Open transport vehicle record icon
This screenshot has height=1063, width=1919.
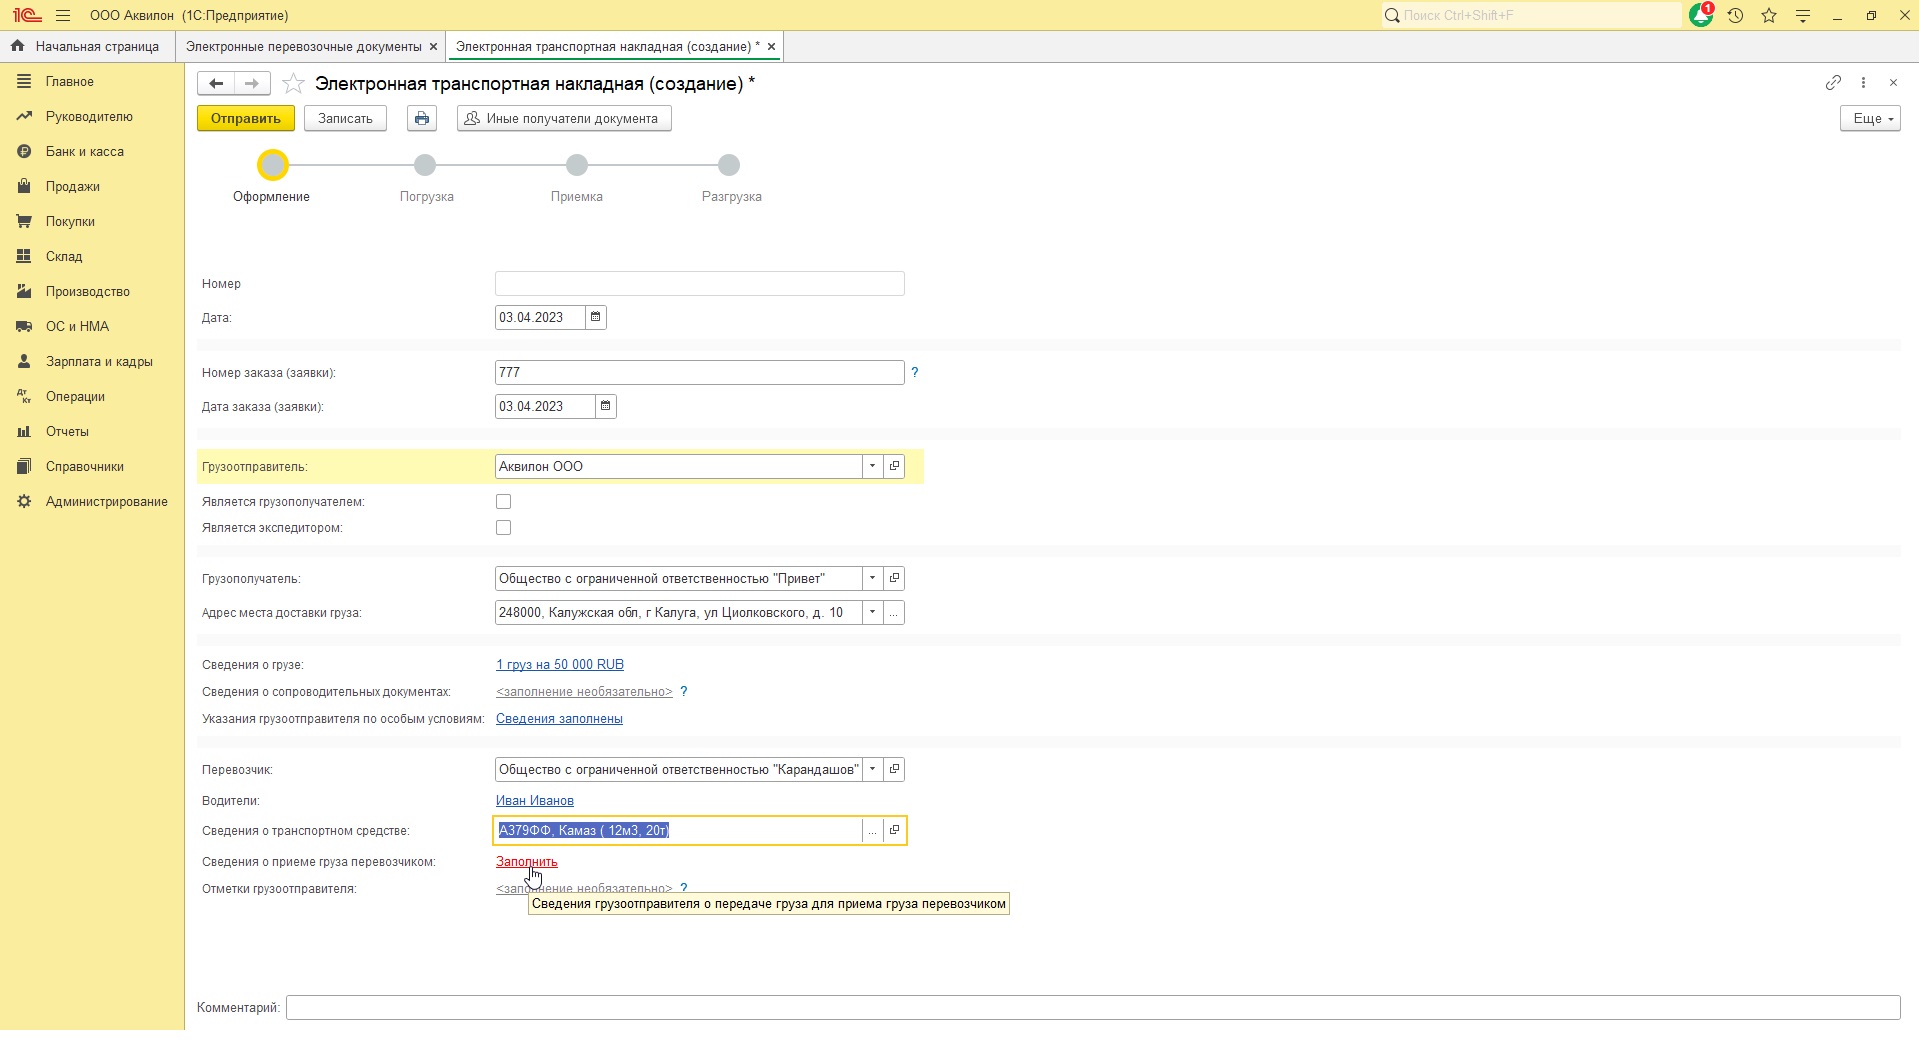click(894, 830)
